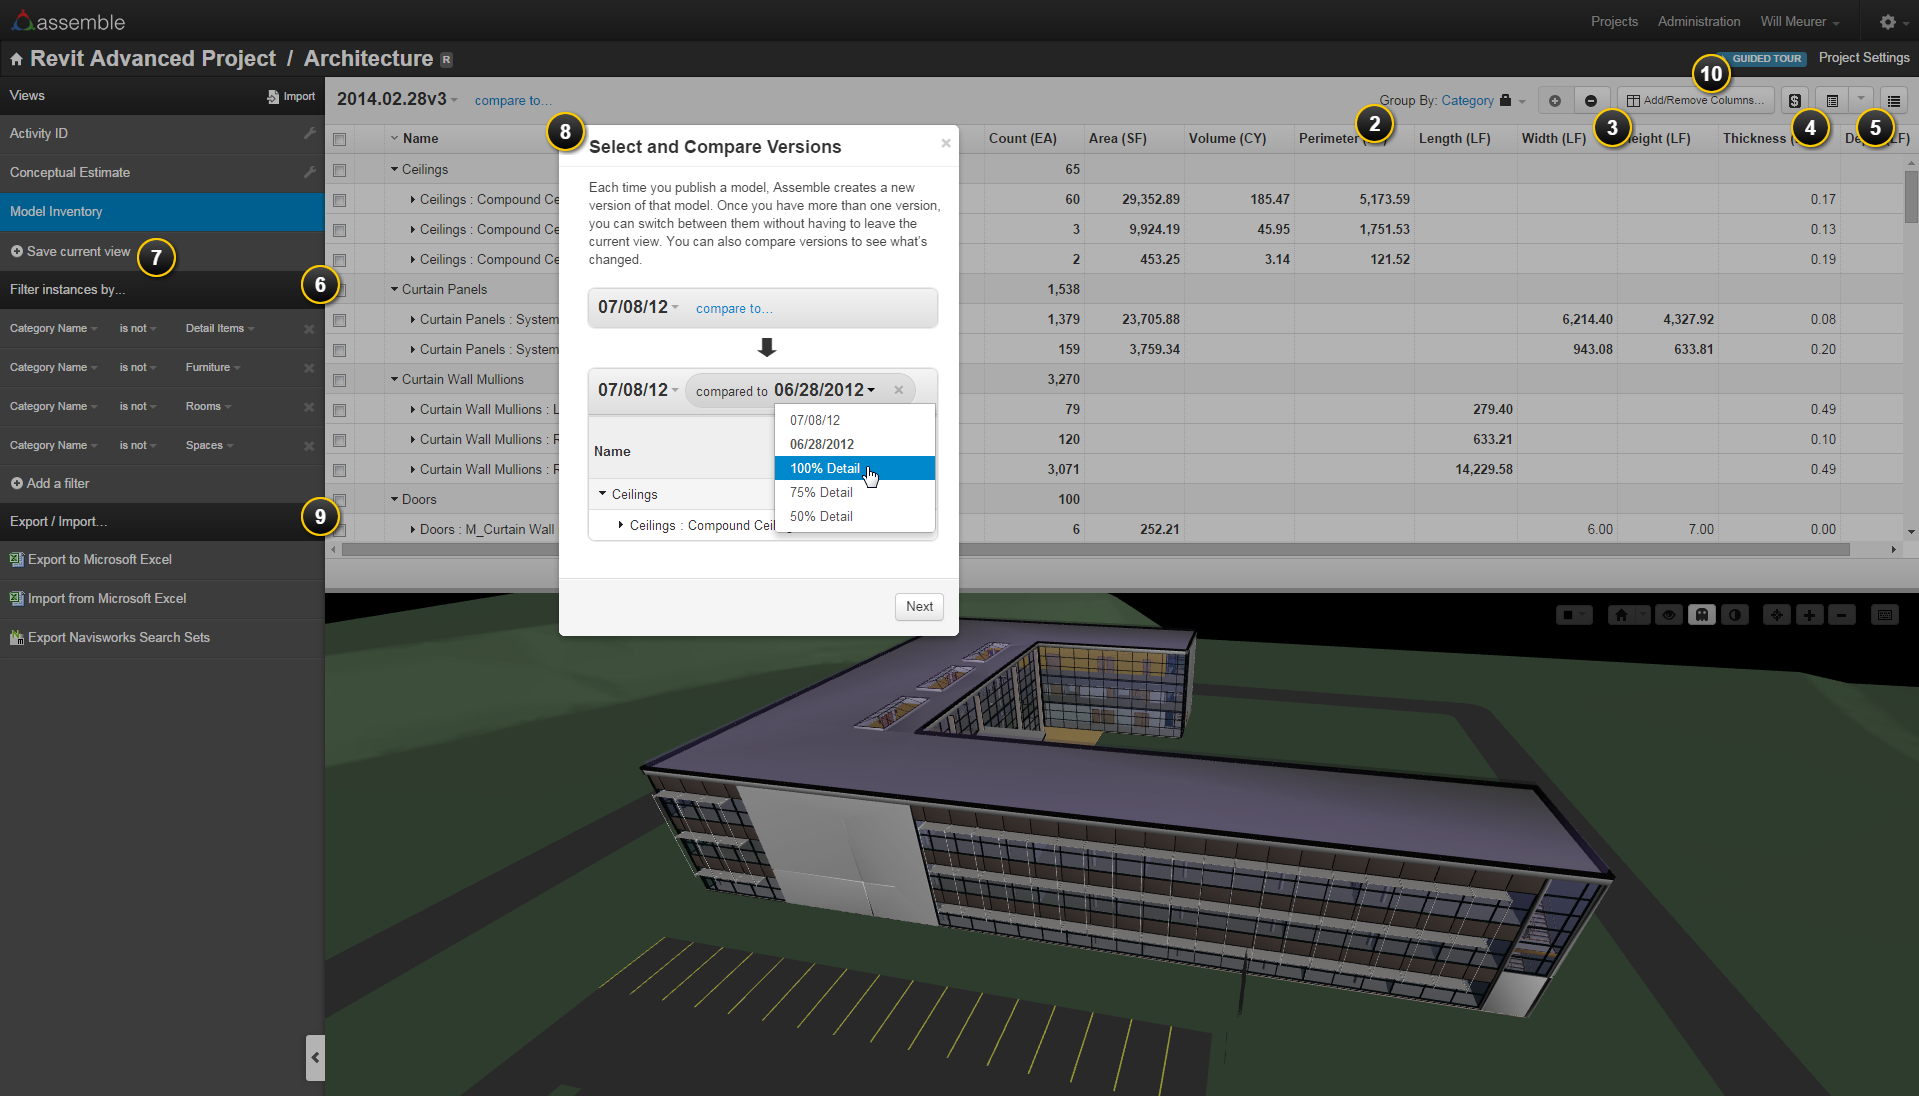Zoom out with the viewer minus icon
The width and height of the screenshot is (1919, 1096).
pyautogui.click(x=1842, y=615)
